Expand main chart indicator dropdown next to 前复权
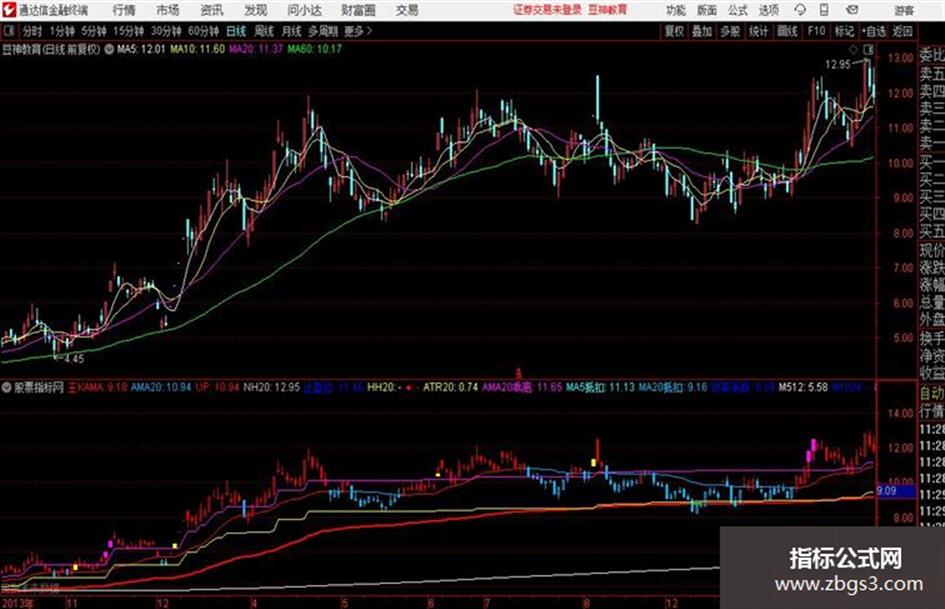This screenshot has width=945, height=609. coord(109,49)
